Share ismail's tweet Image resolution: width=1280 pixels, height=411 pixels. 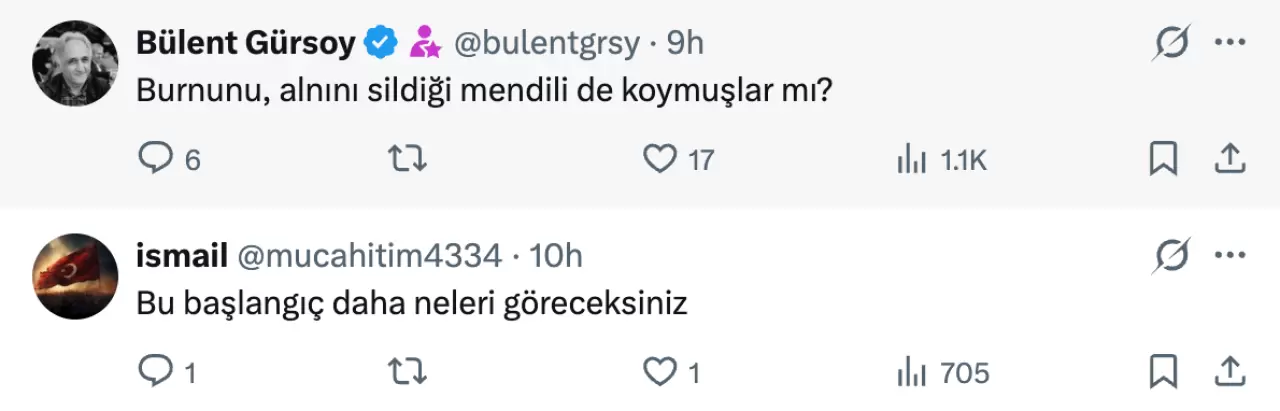(1230, 373)
